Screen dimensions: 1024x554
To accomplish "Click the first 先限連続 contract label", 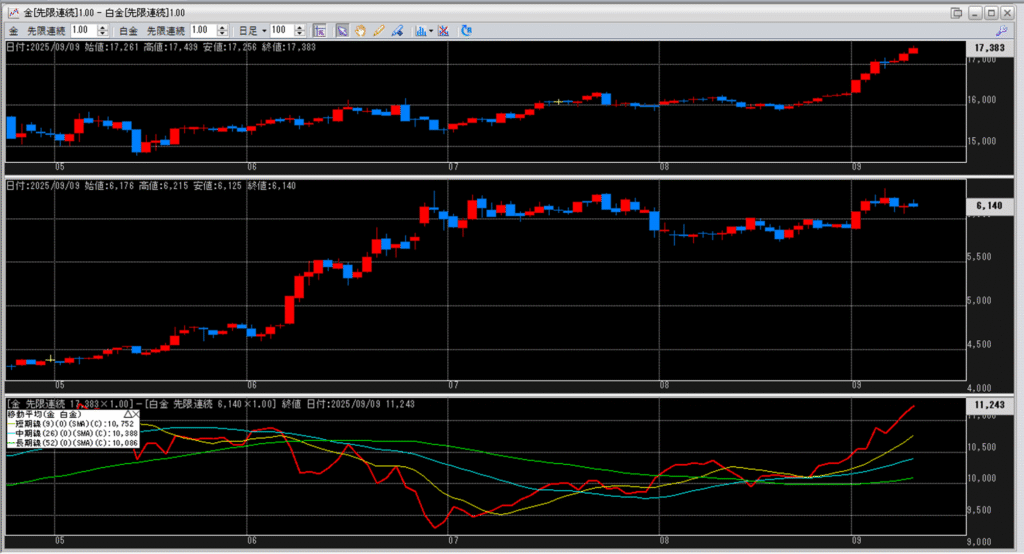I will [x=46, y=31].
